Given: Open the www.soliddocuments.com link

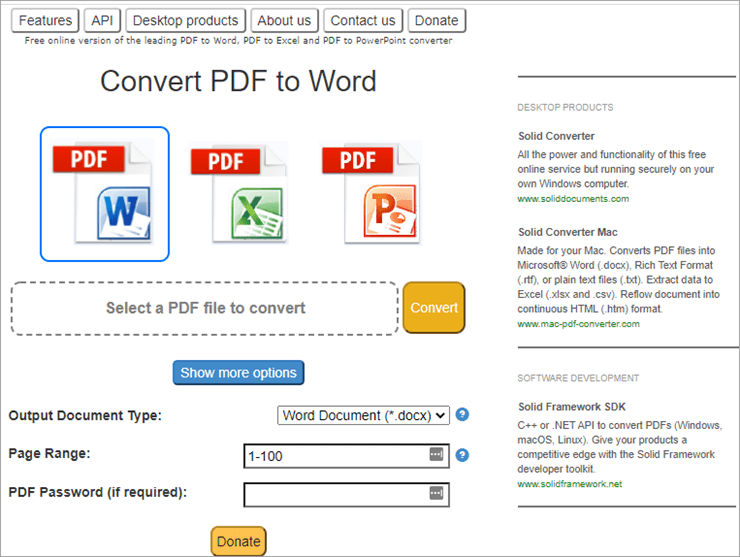Looking at the screenshot, I should (573, 199).
